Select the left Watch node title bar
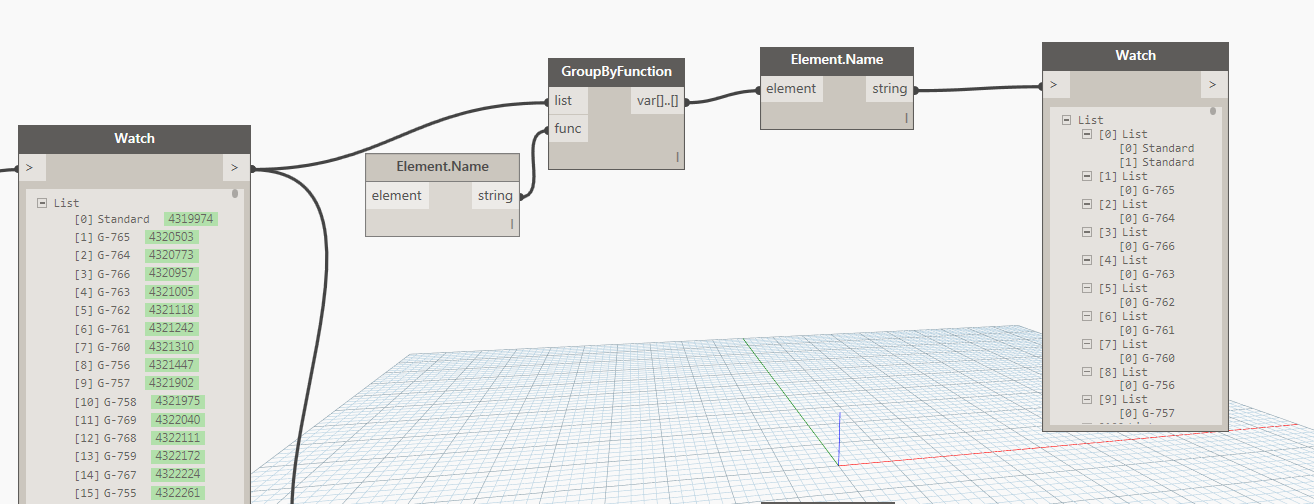Image resolution: width=1314 pixels, height=504 pixels. [134, 139]
